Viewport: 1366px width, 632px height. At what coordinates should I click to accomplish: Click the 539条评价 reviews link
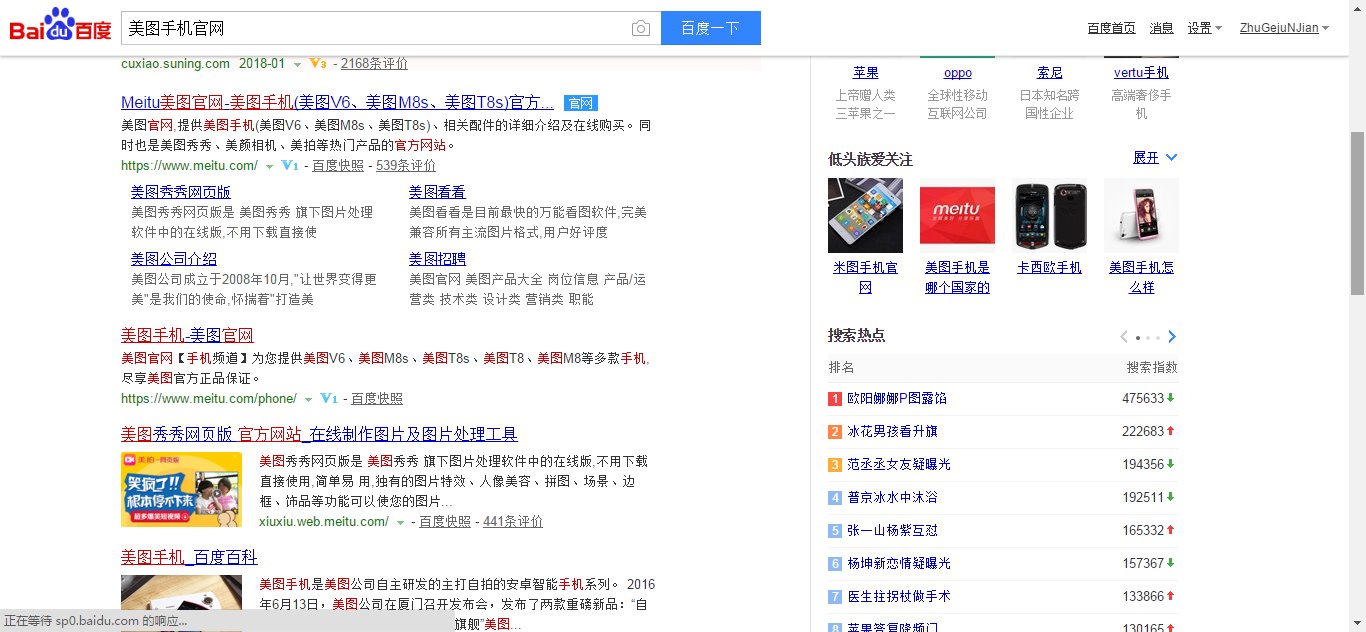(406, 165)
